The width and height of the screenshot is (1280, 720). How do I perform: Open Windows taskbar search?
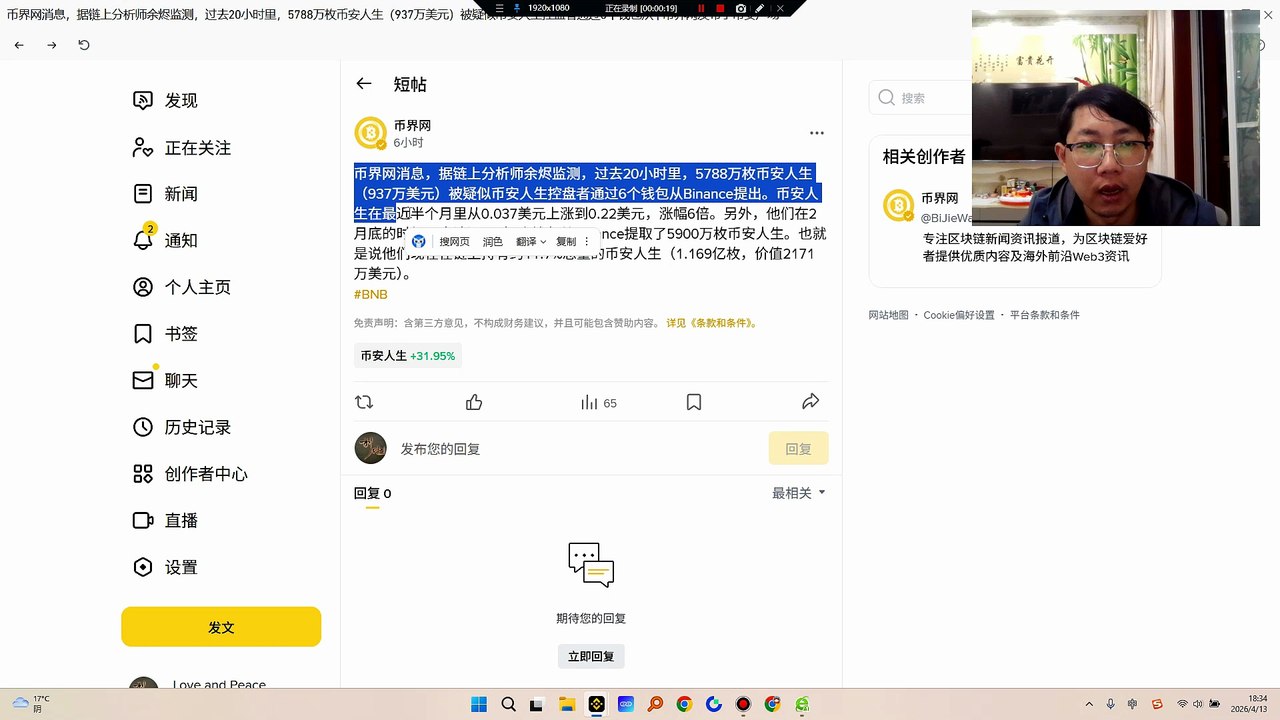coord(508,704)
